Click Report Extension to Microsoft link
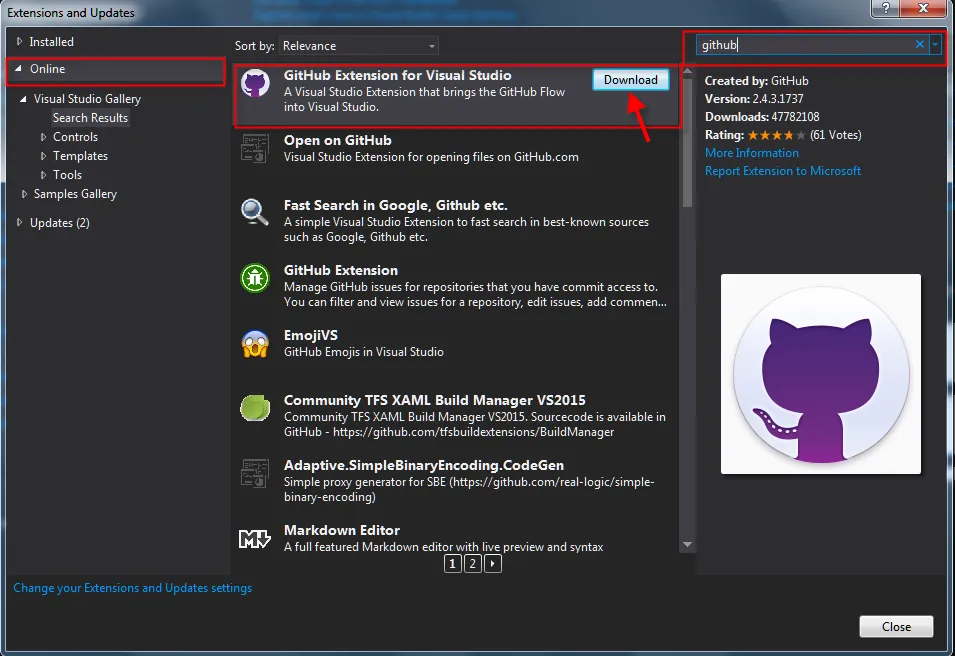This screenshot has height=656, width=955. [783, 171]
